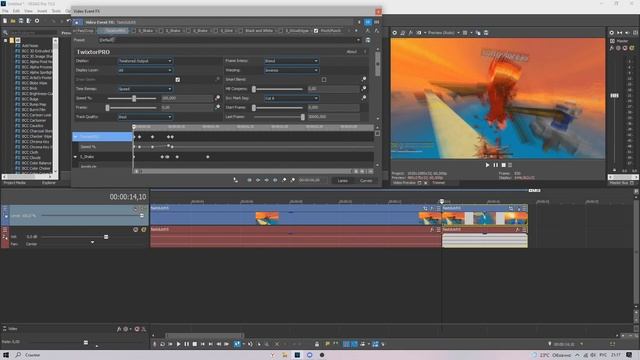Animate the MB Compensation keyframe icon
640x360 pixels.
click(364, 89)
